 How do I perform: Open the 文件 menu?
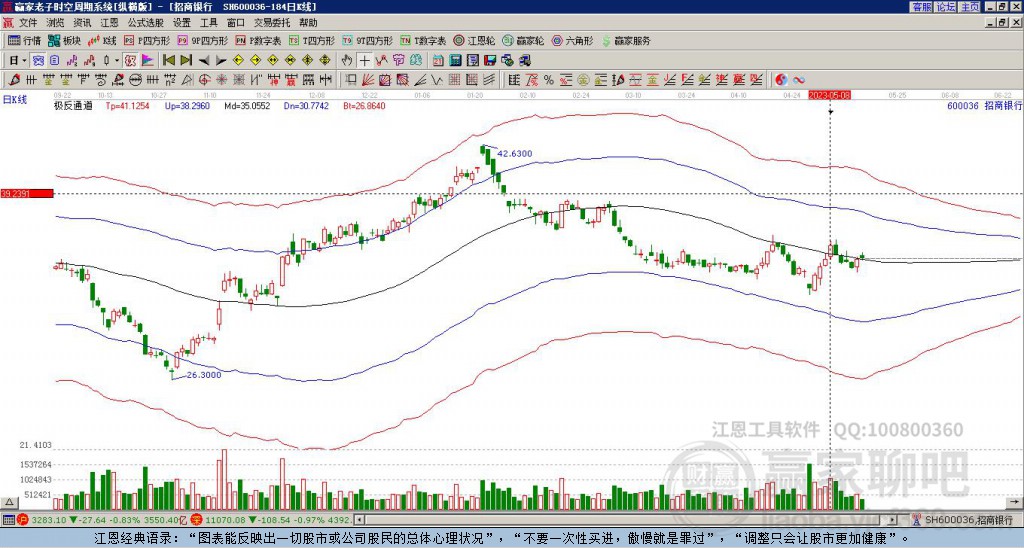[x=28, y=23]
